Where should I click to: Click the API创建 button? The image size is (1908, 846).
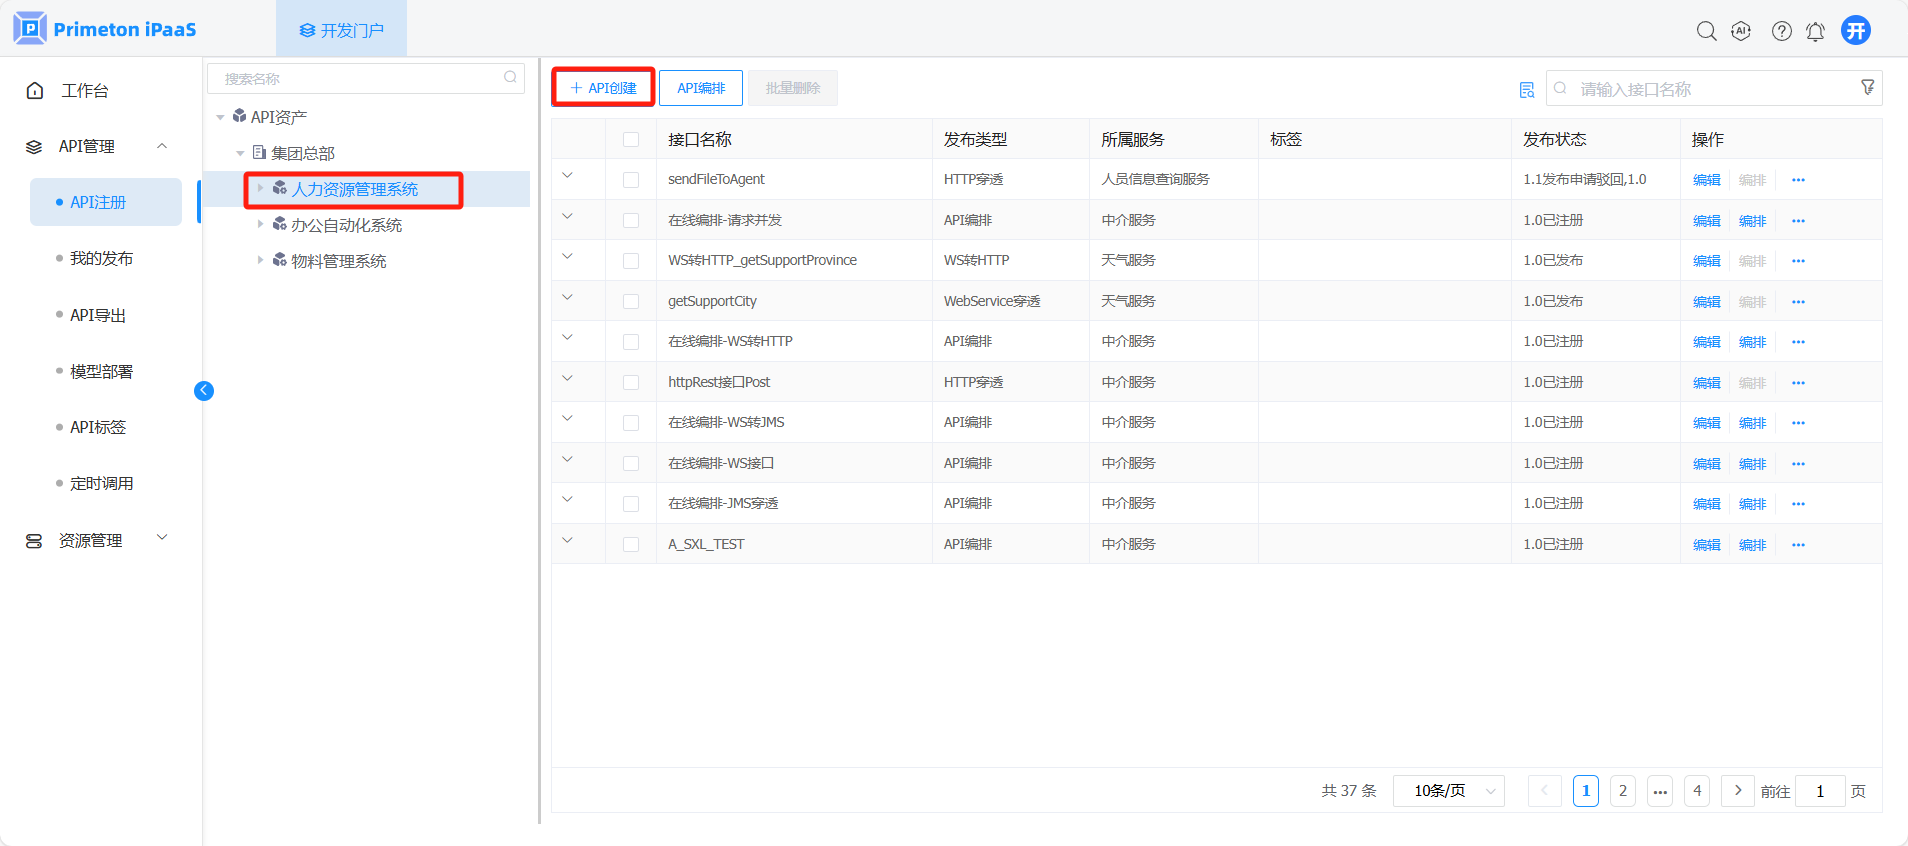point(603,88)
